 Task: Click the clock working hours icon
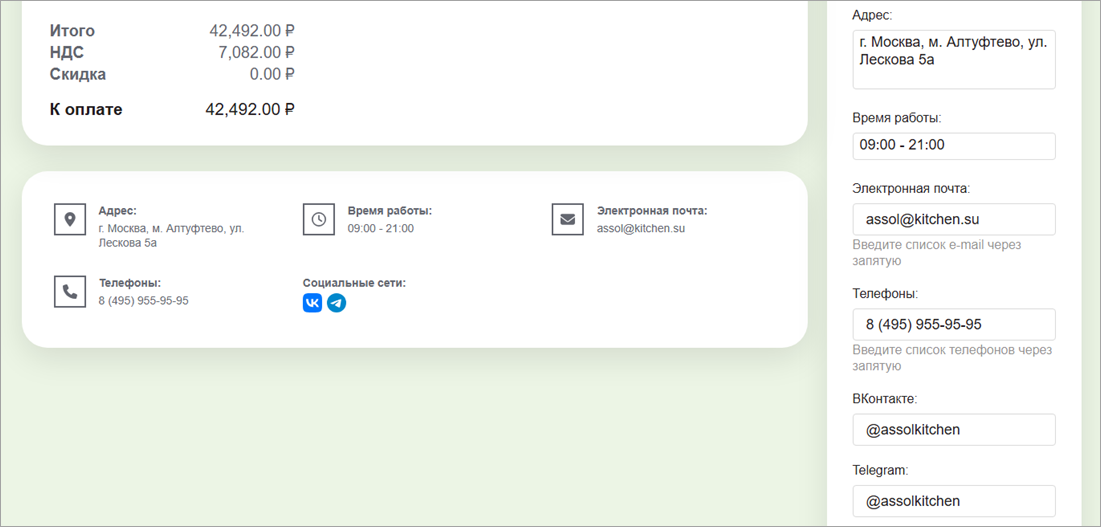coord(318,219)
